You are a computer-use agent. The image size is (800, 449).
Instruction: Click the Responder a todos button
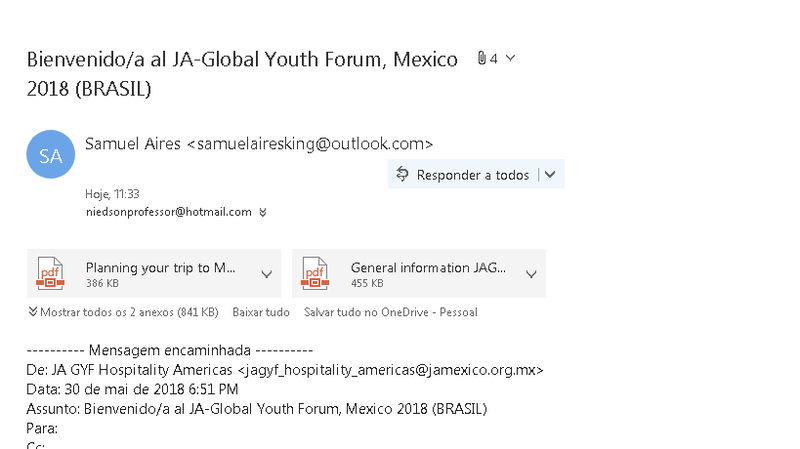(476, 174)
